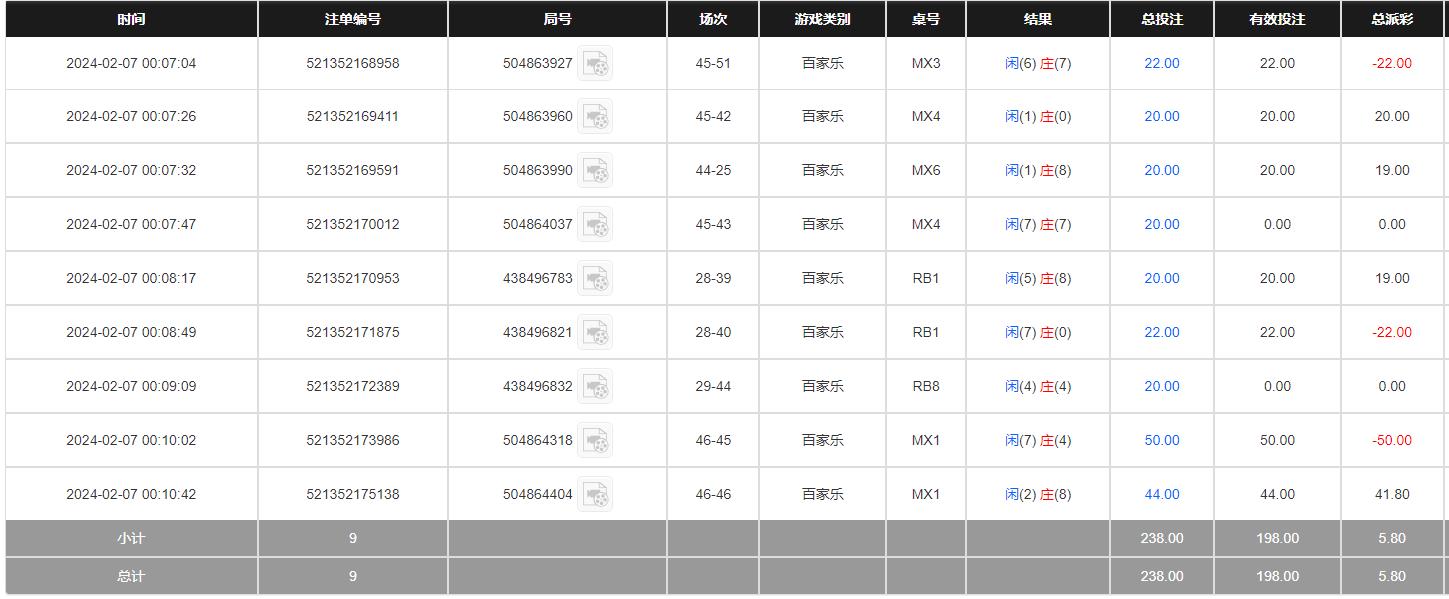This screenshot has width=1449, height=599.
Task: Click the result 闲(2) 庄(8) cell
Action: tap(1038, 494)
